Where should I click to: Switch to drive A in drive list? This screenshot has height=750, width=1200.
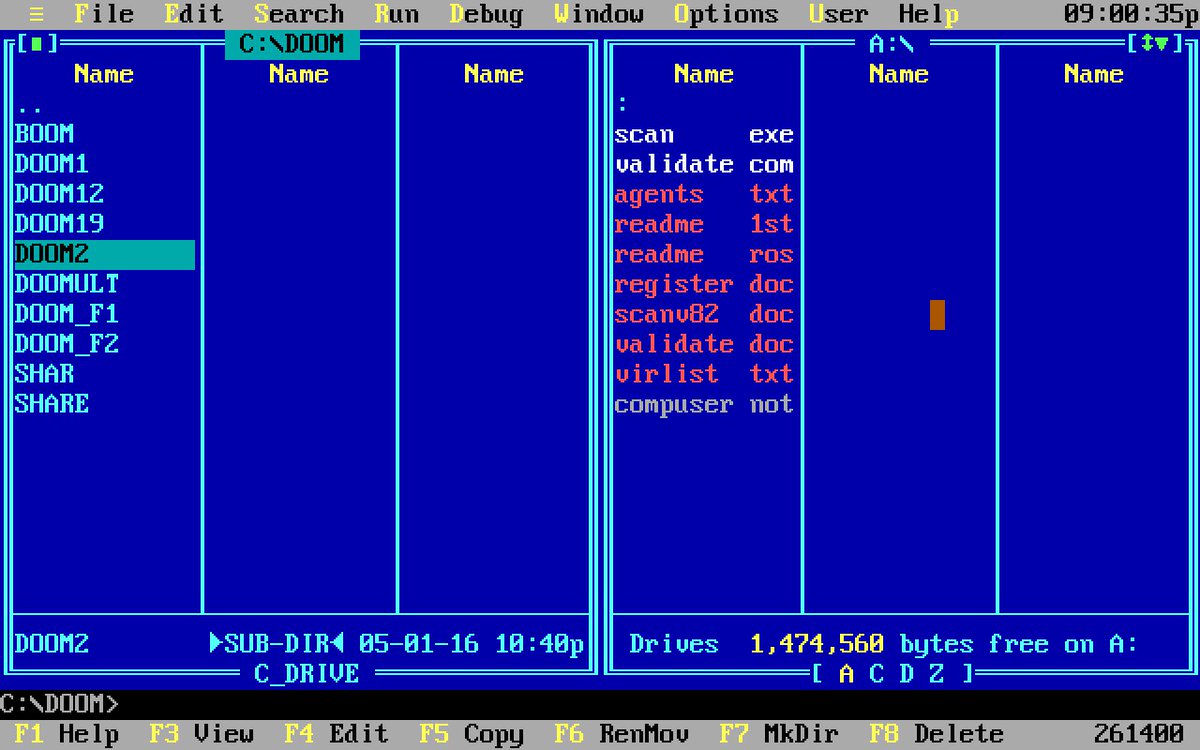[846, 674]
